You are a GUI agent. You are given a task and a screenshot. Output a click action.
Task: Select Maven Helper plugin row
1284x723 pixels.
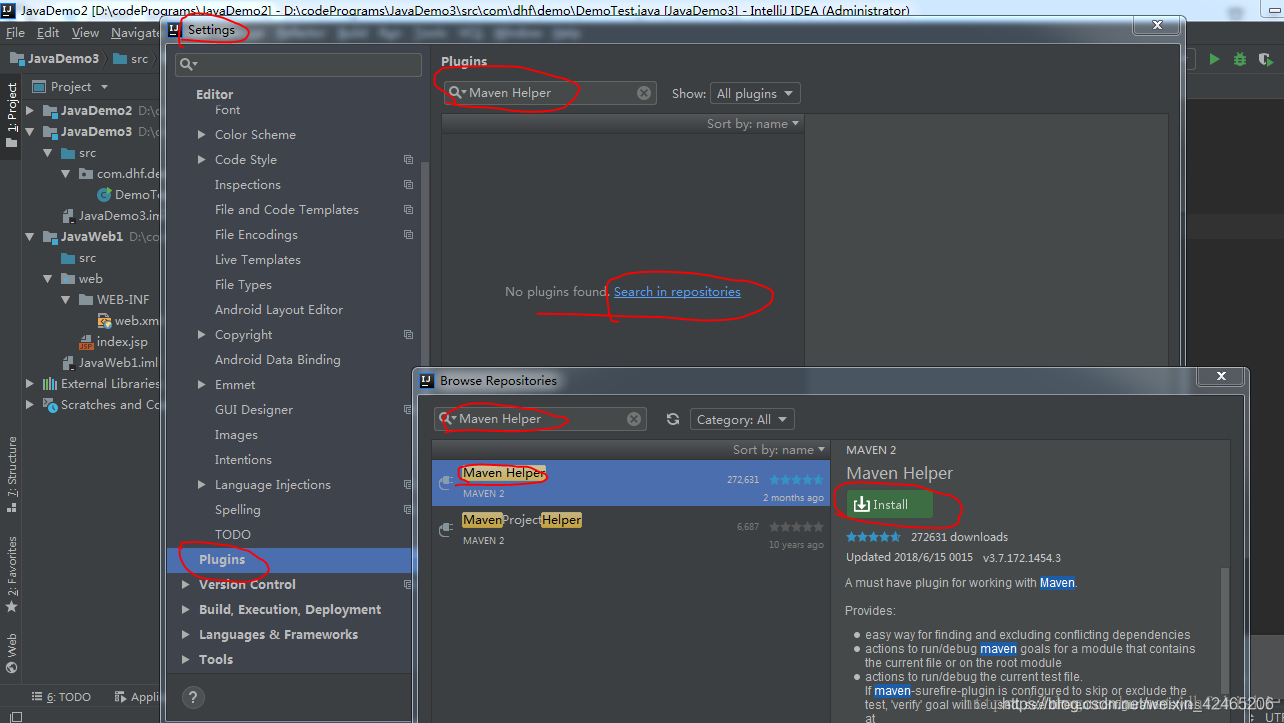(x=631, y=482)
